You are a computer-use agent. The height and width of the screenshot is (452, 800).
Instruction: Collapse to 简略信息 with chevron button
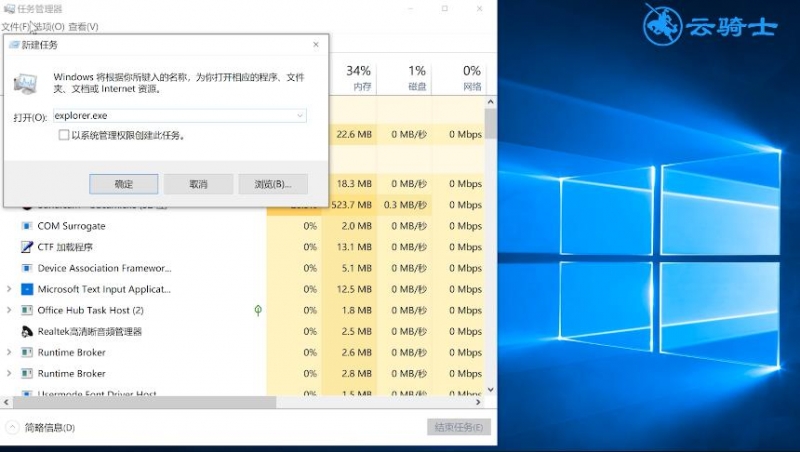12,428
